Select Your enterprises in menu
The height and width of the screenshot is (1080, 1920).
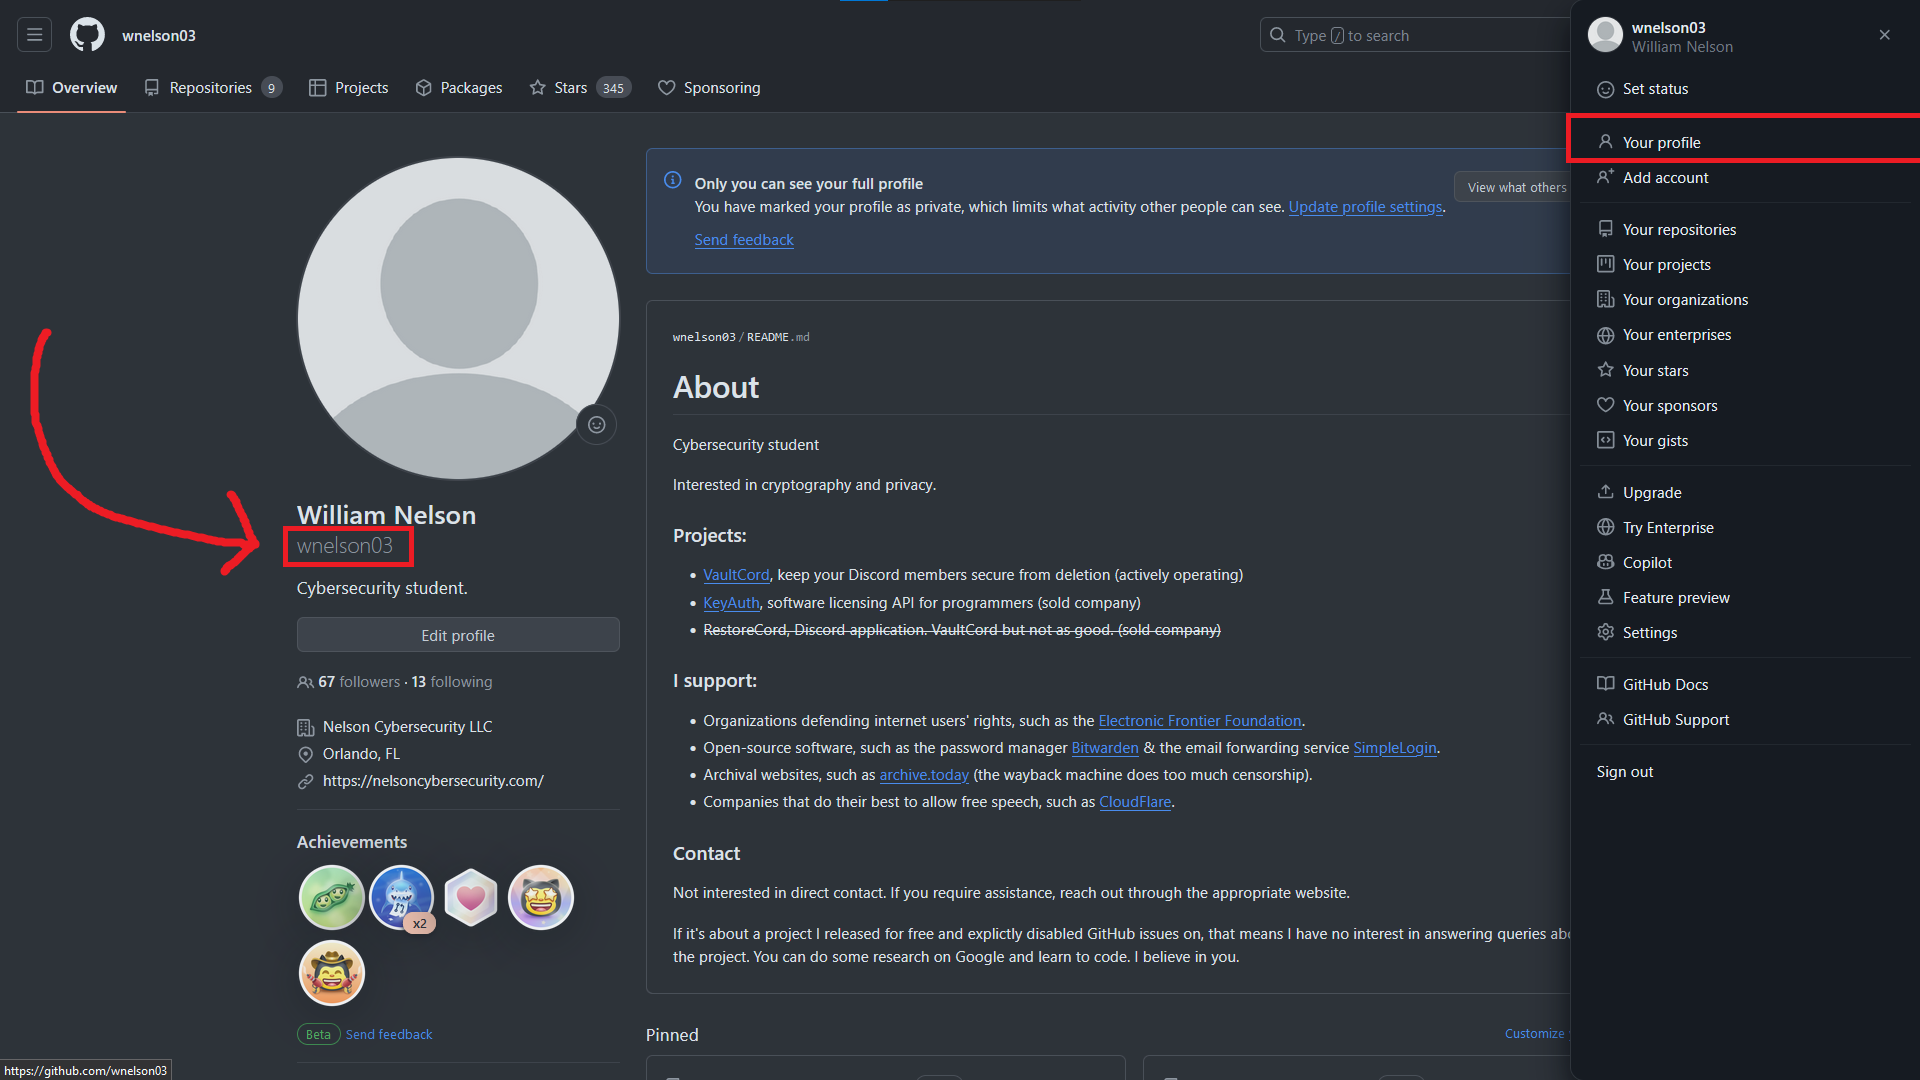(x=1744, y=335)
